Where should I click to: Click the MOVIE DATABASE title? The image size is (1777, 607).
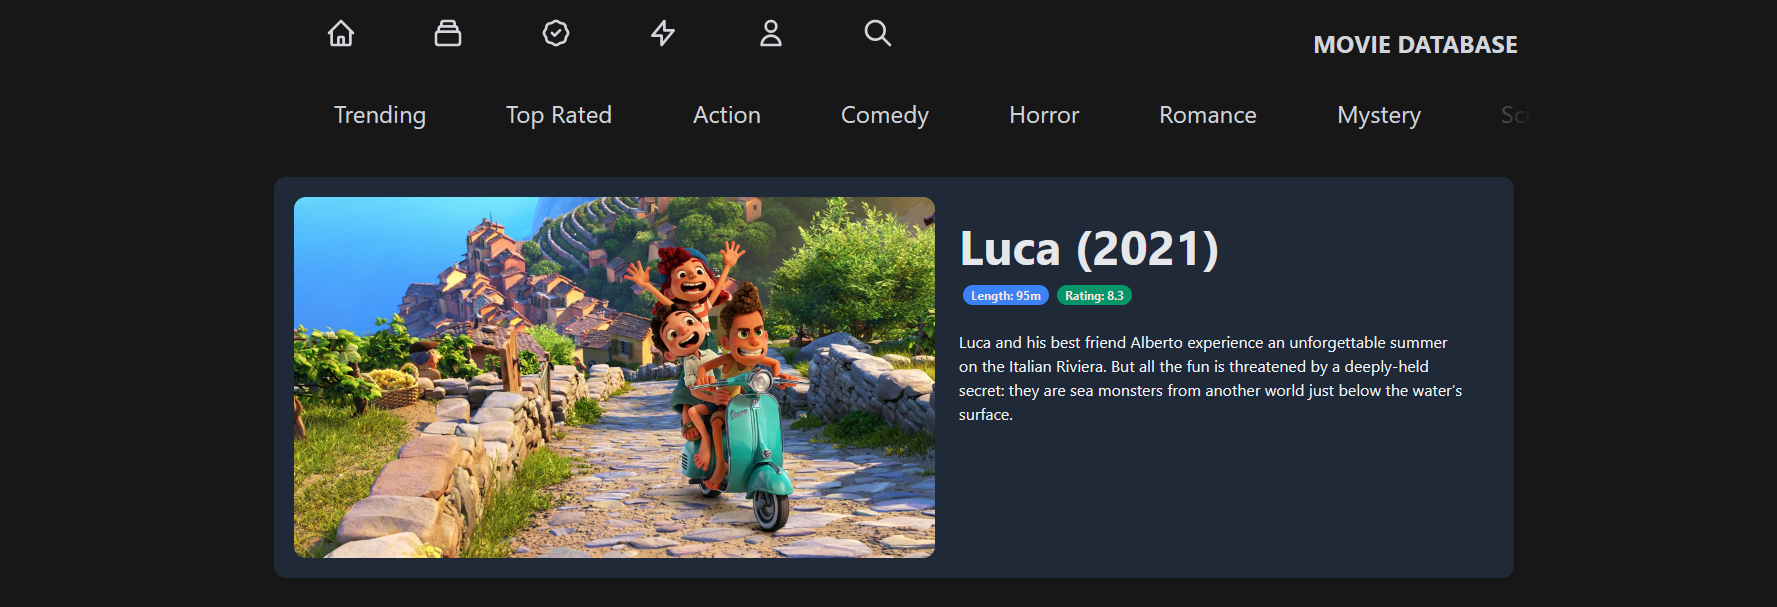(x=1415, y=45)
